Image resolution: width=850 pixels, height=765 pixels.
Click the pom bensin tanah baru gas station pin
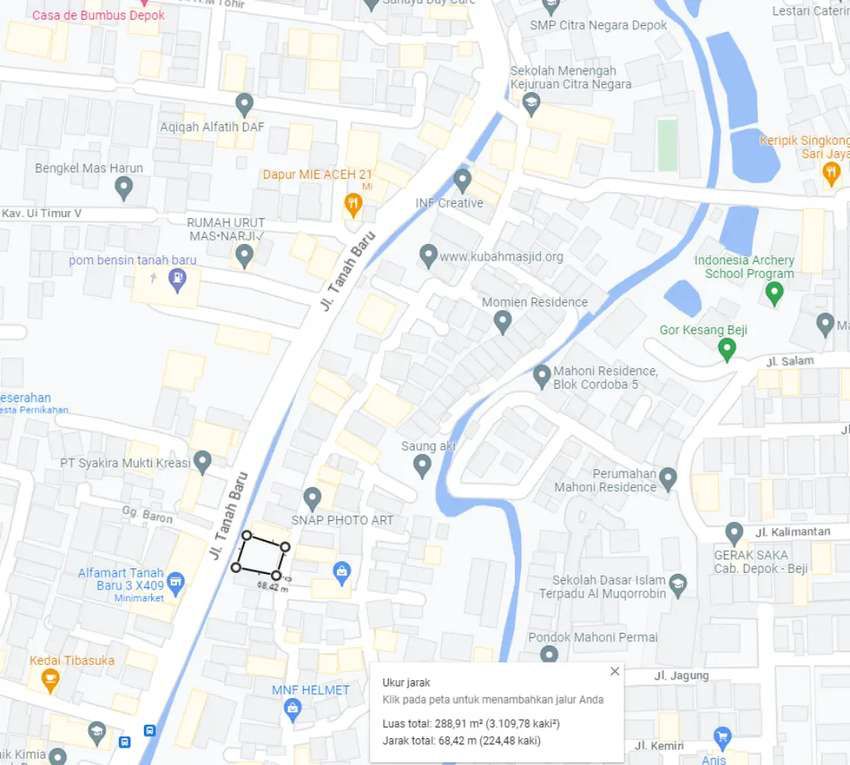(x=177, y=280)
